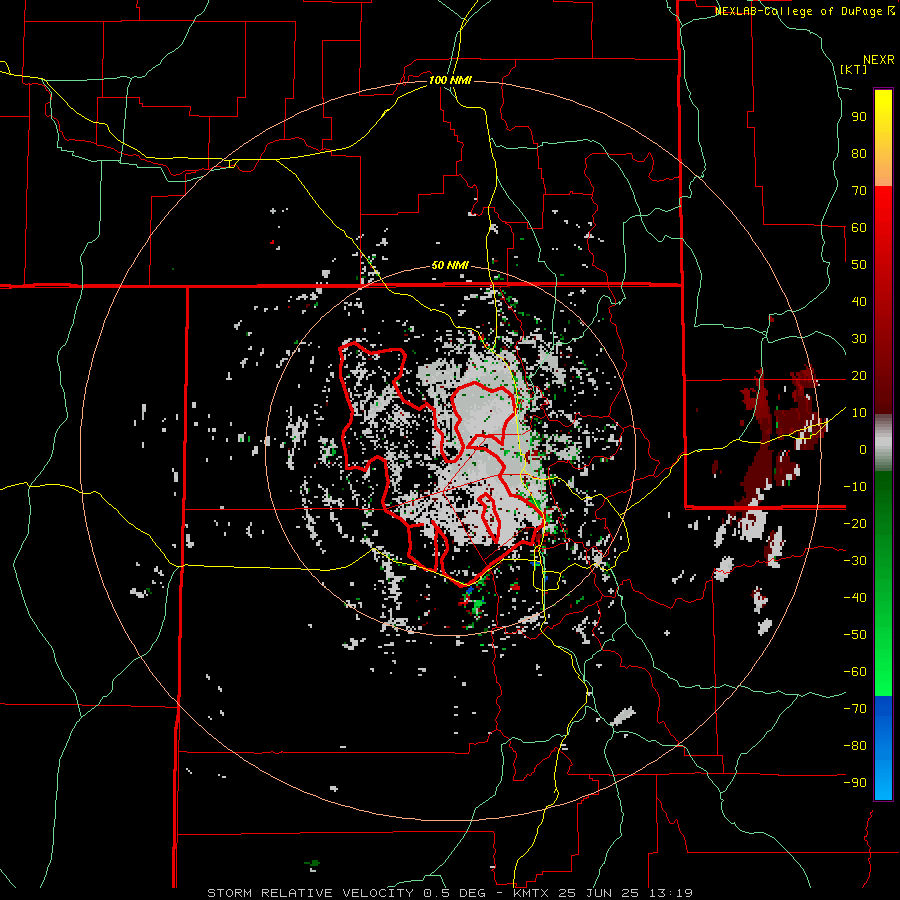Click the -80 scale value

[855, 746]
